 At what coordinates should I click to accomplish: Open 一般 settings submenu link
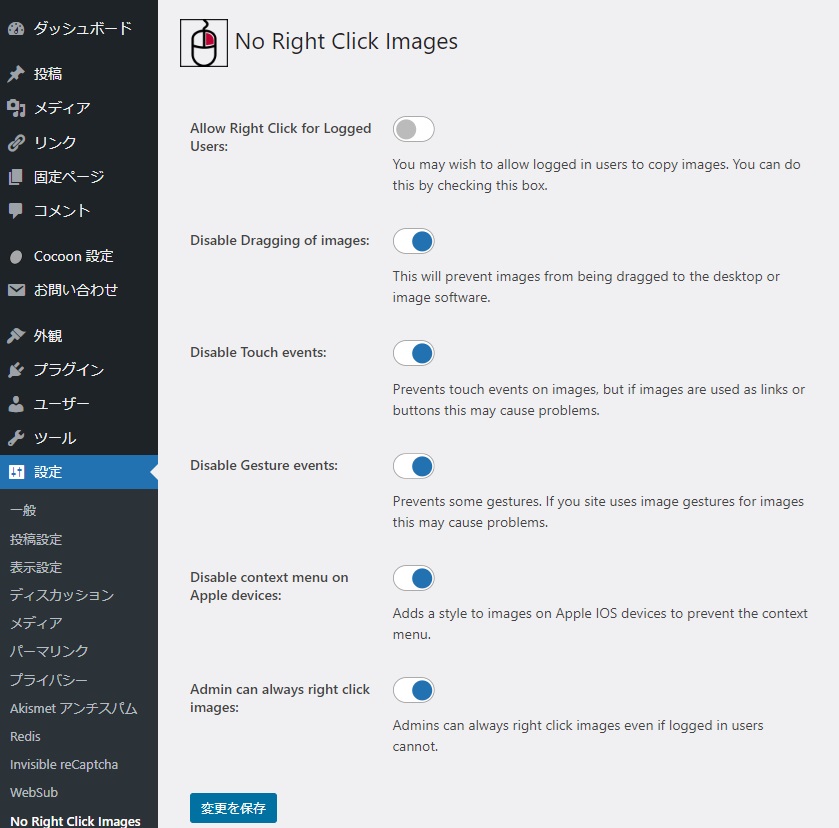[23, 510]
